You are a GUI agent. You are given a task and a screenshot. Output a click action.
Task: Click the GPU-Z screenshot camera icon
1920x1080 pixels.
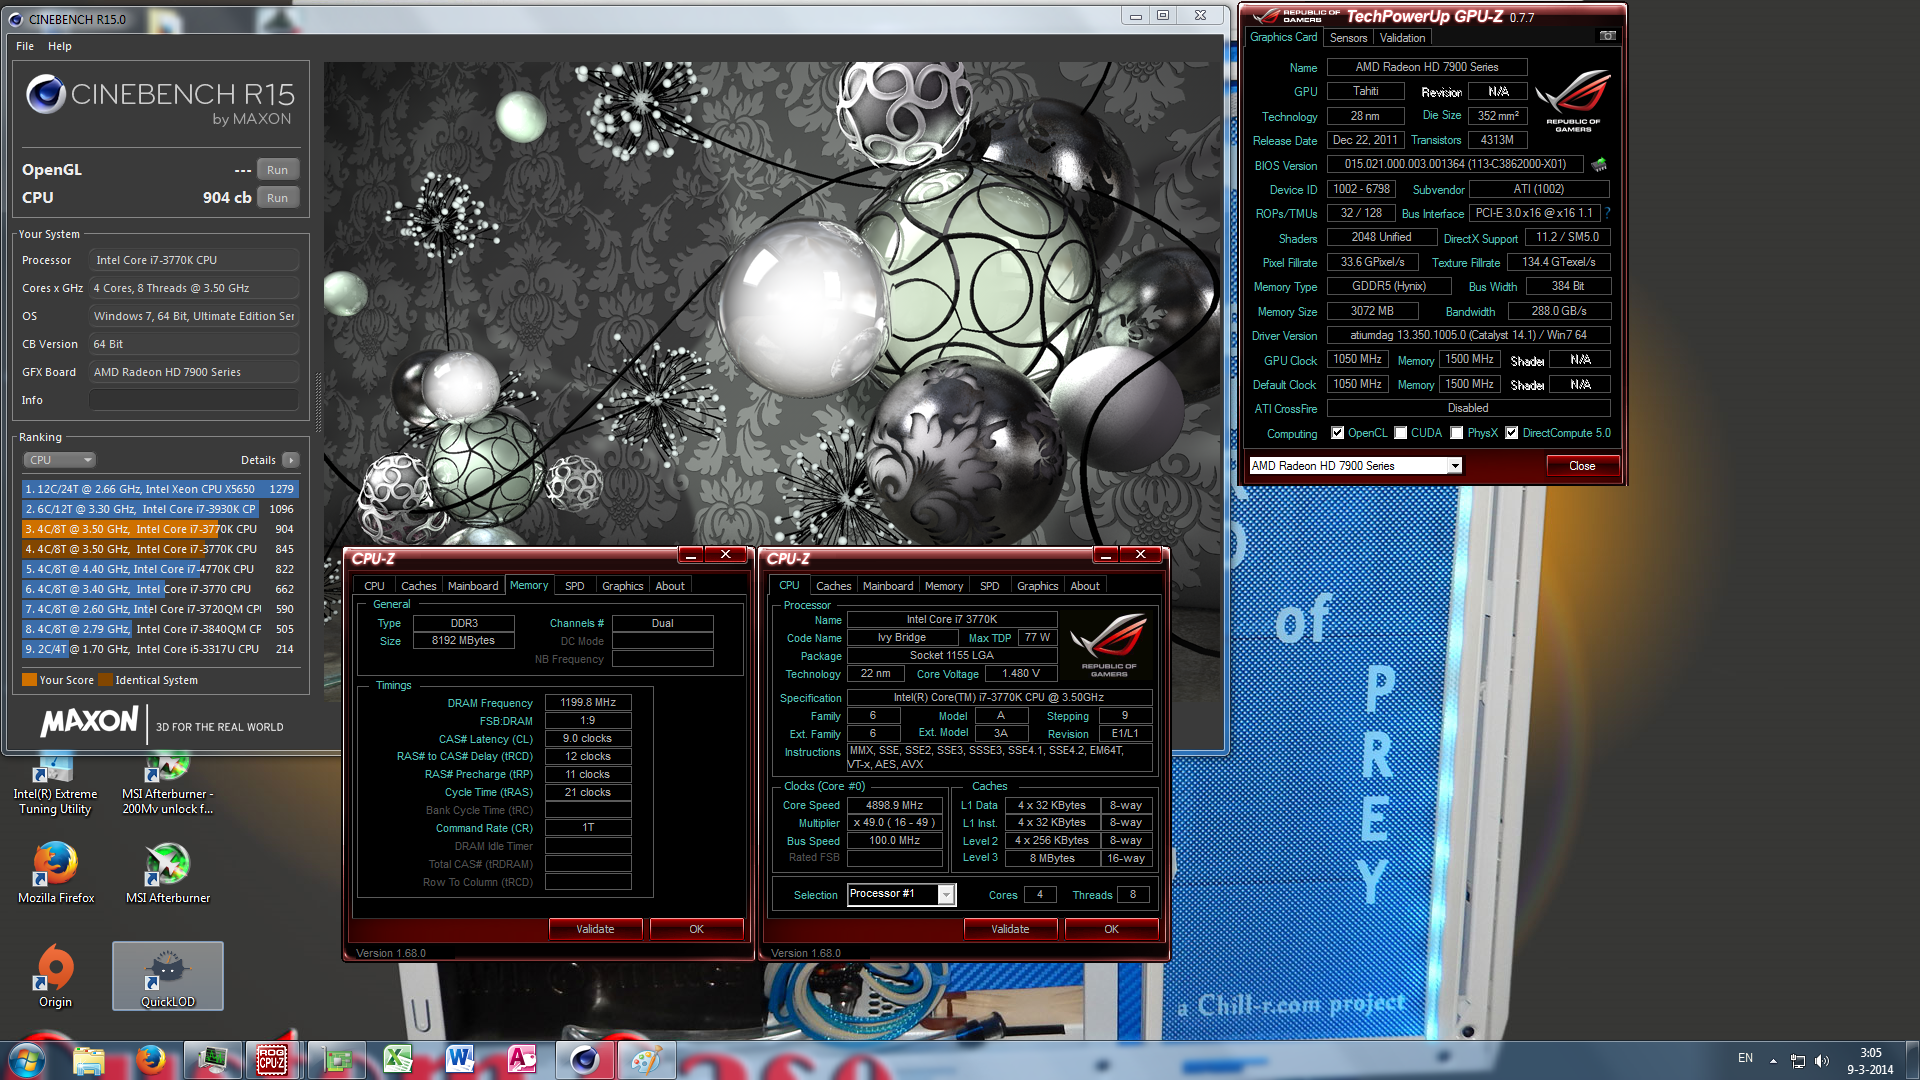click(x=1607, y=36)
